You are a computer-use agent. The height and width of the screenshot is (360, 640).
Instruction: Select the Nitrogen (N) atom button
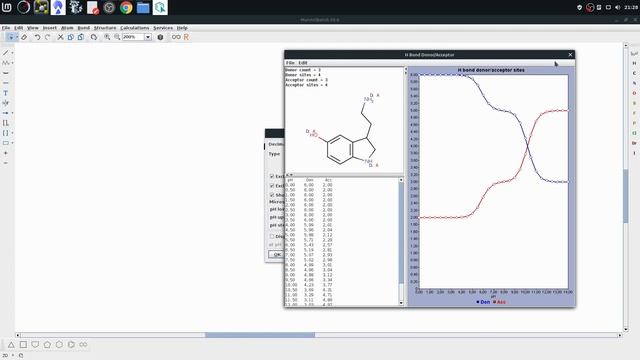pyautogui.click(x=634, y=83)
